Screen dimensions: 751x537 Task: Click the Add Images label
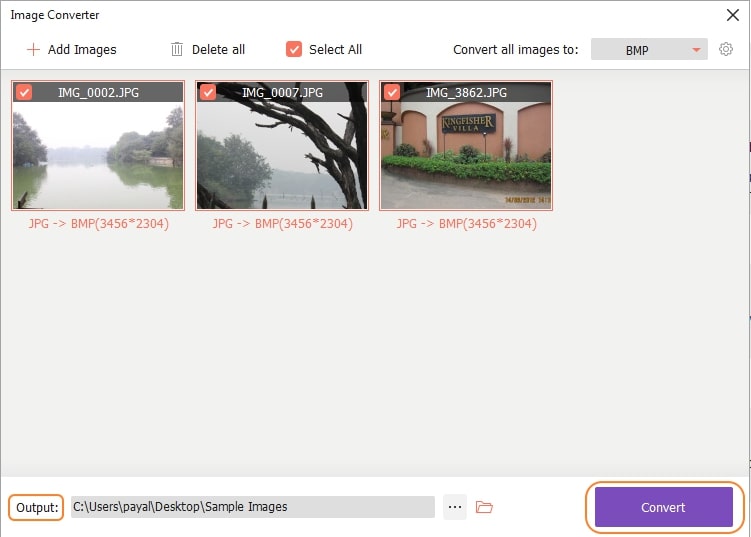click(x=81, y=49)
